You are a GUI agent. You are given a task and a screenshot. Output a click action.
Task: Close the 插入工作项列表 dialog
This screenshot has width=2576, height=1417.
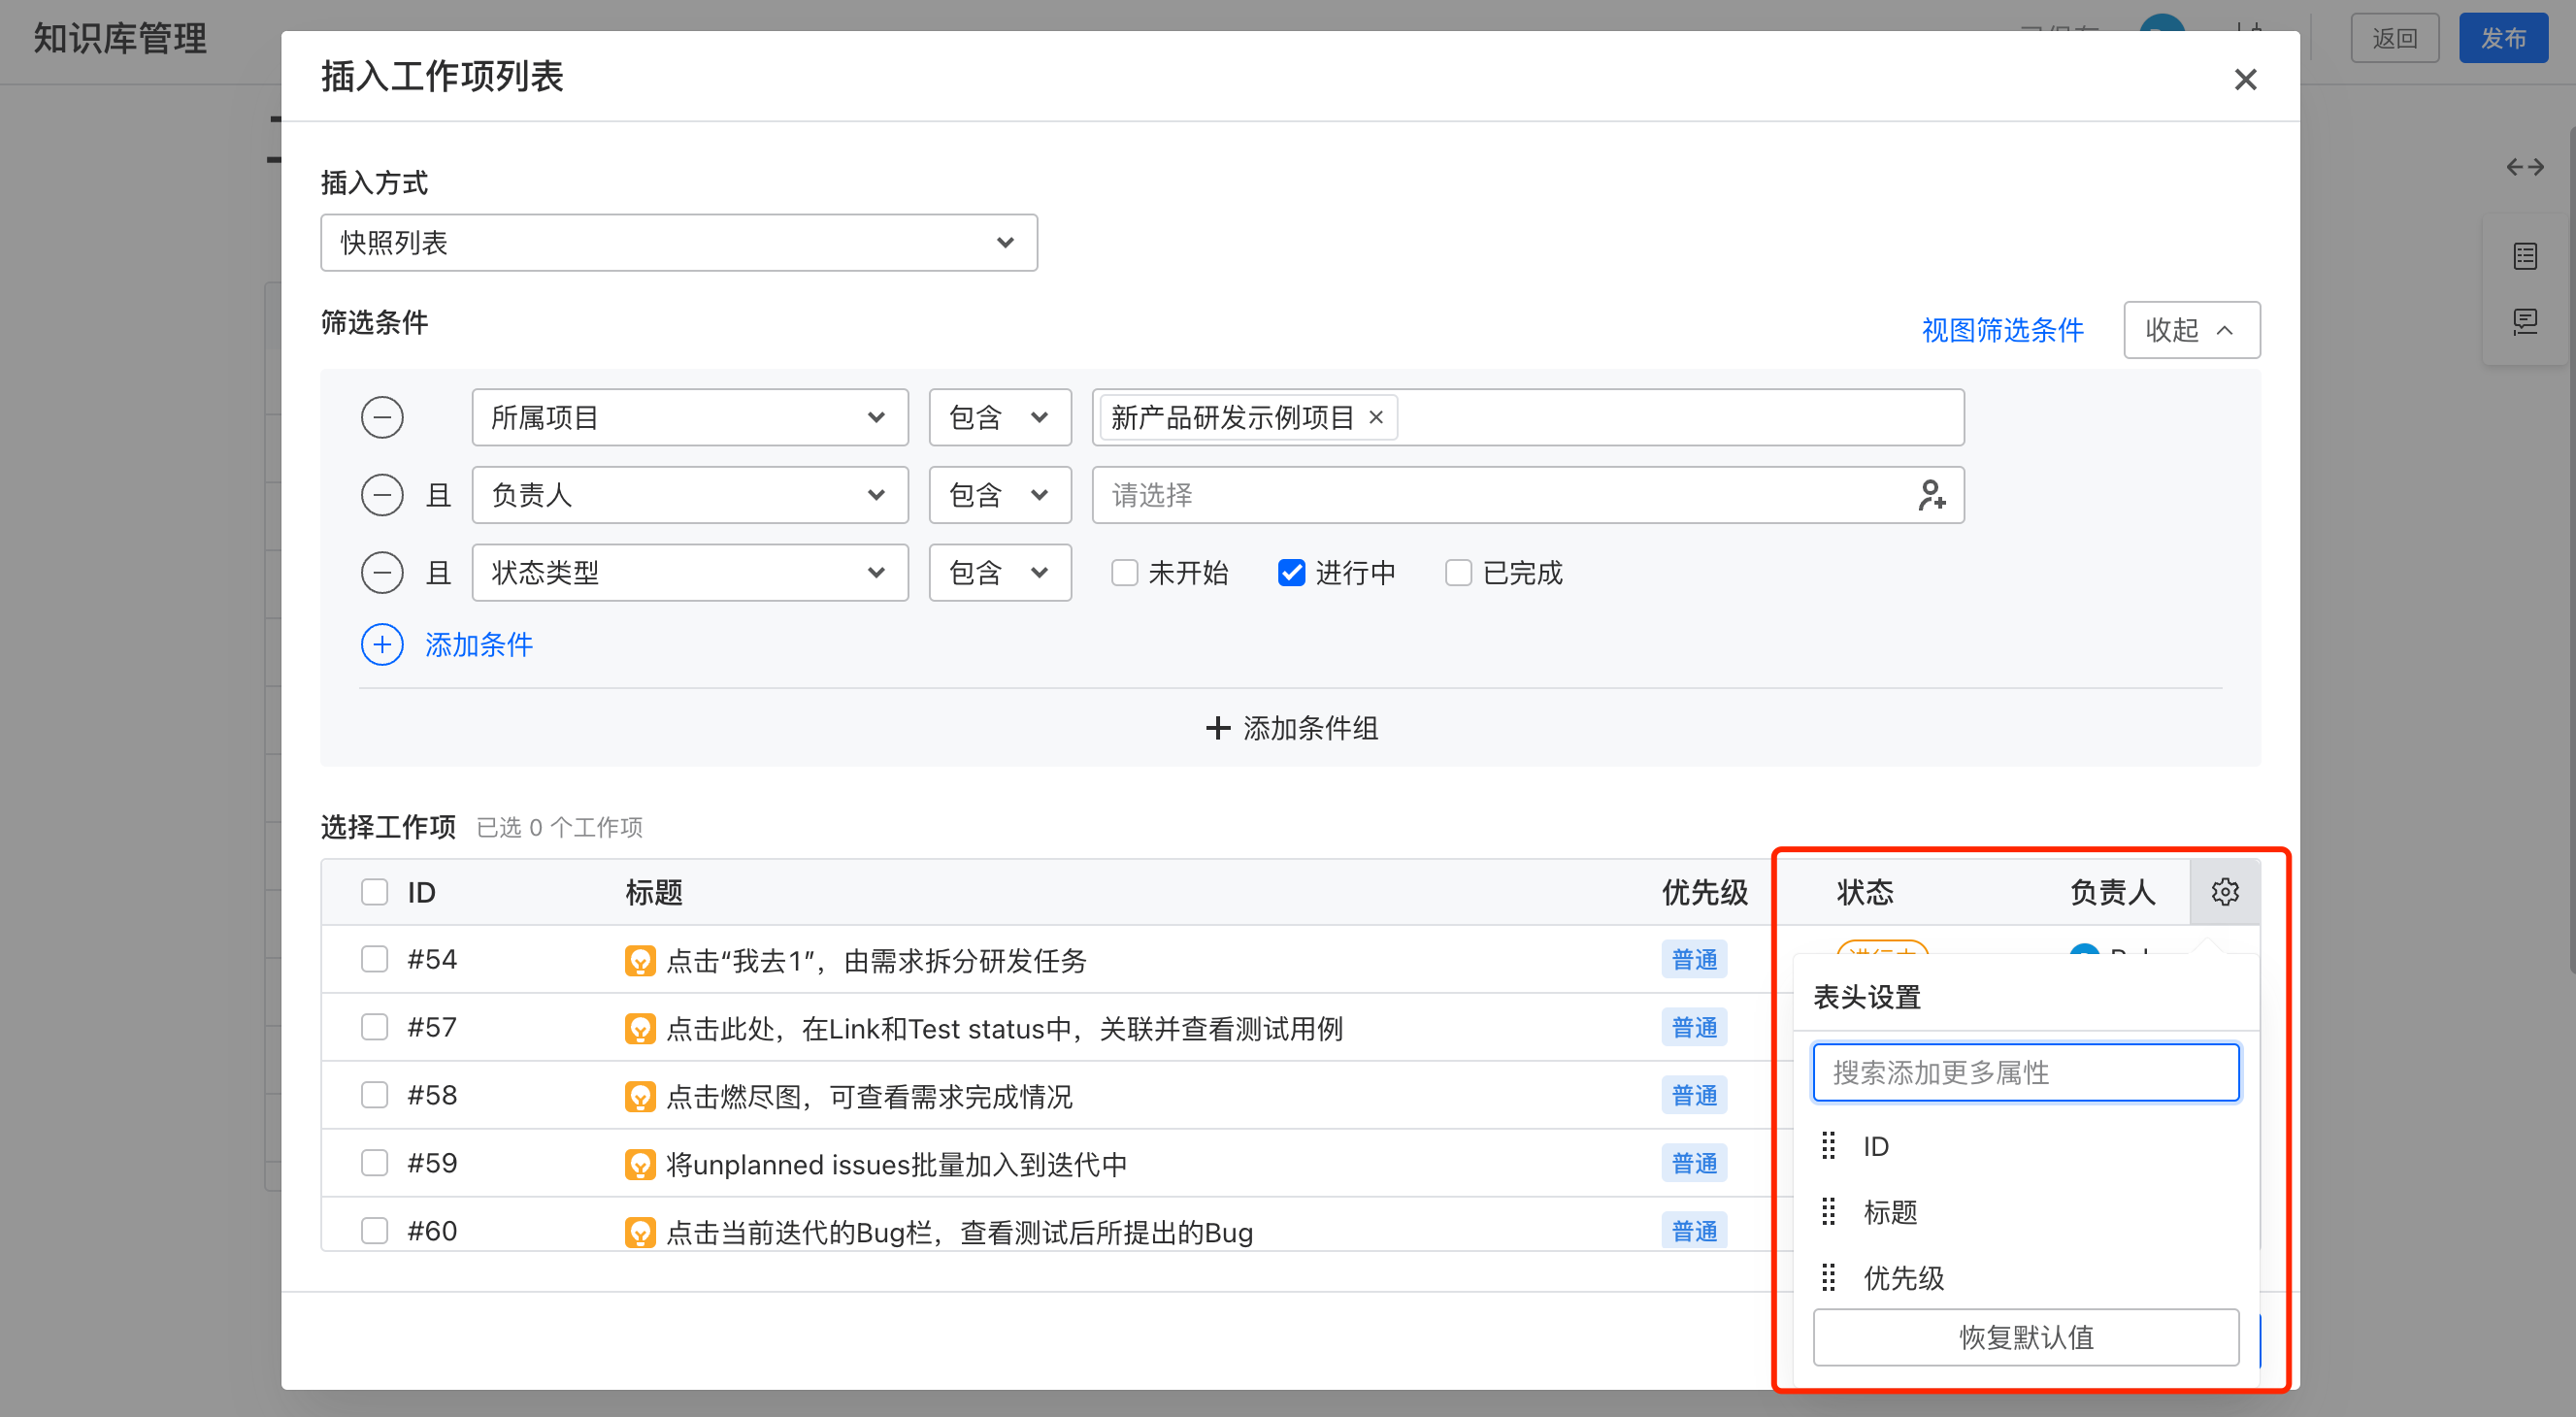tap(2245, 79)
